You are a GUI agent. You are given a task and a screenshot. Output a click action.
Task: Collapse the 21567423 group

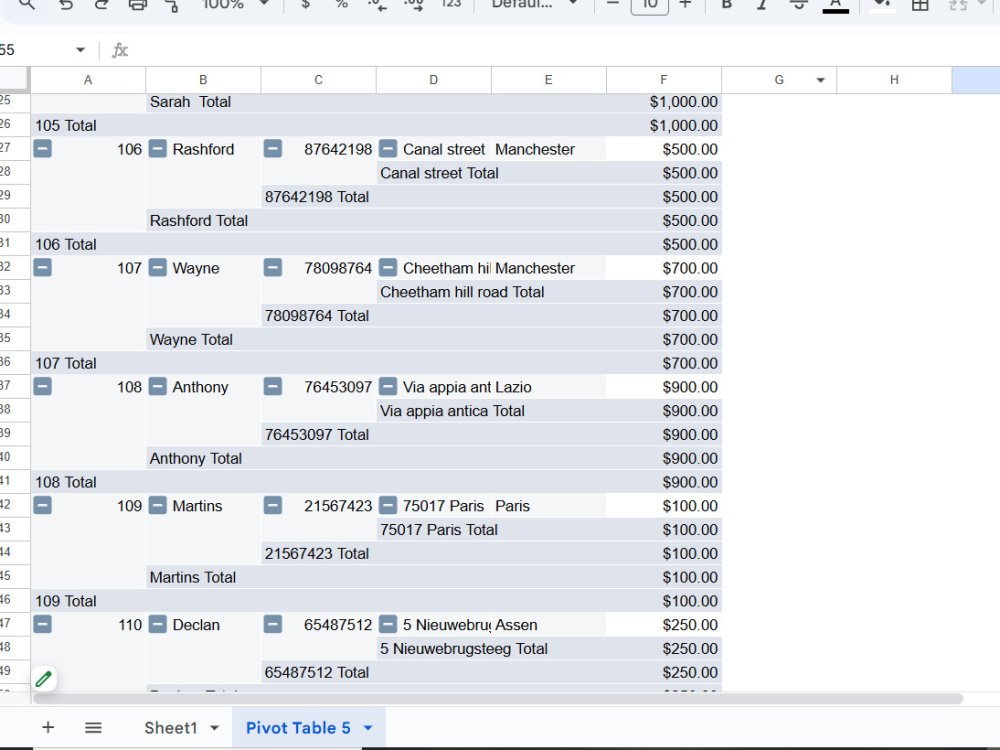click(x=273, y=506)
